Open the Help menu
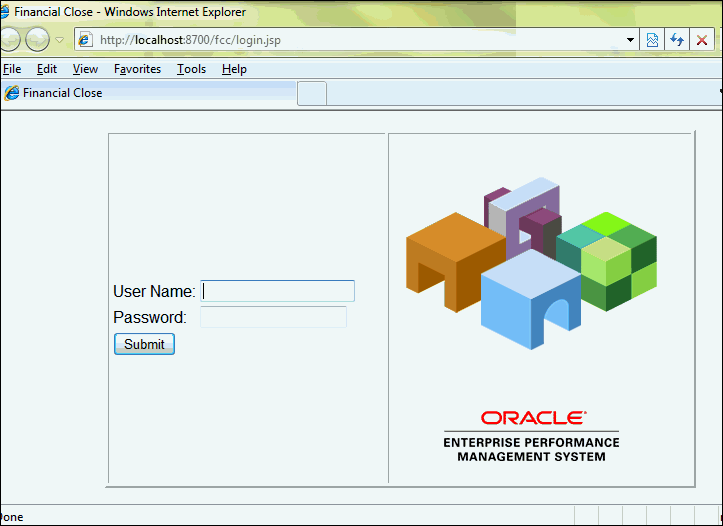This screenshot has height=526, width=723. pos(234,69)
